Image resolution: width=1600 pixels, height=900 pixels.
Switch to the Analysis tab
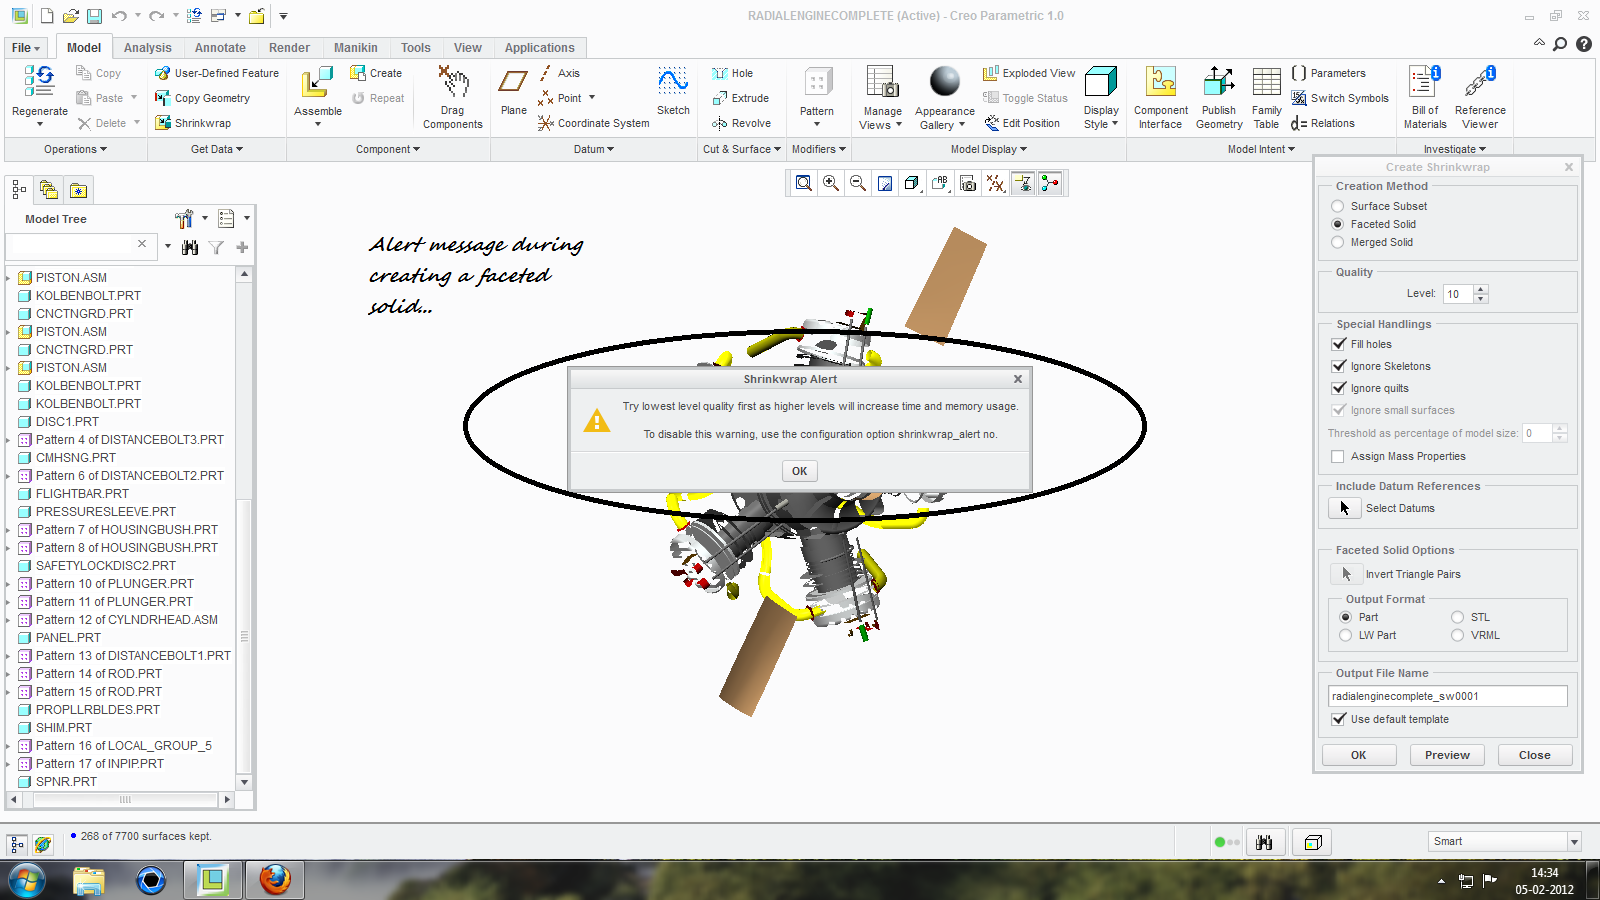[148, 48]
